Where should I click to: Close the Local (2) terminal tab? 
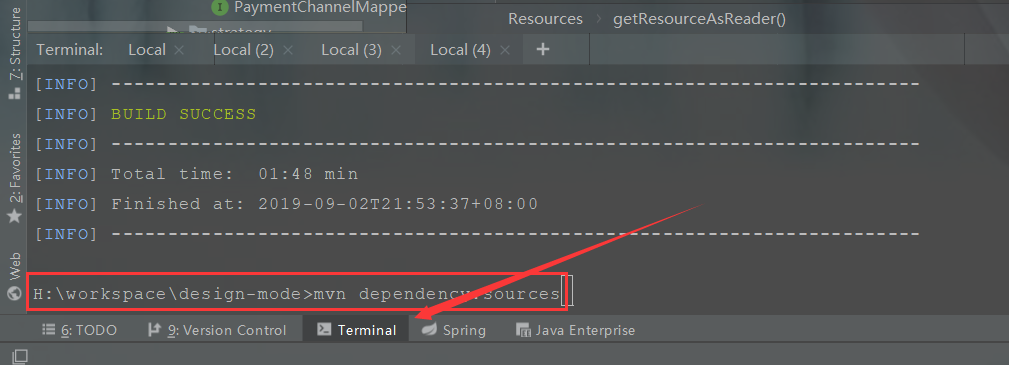(288, 50)
